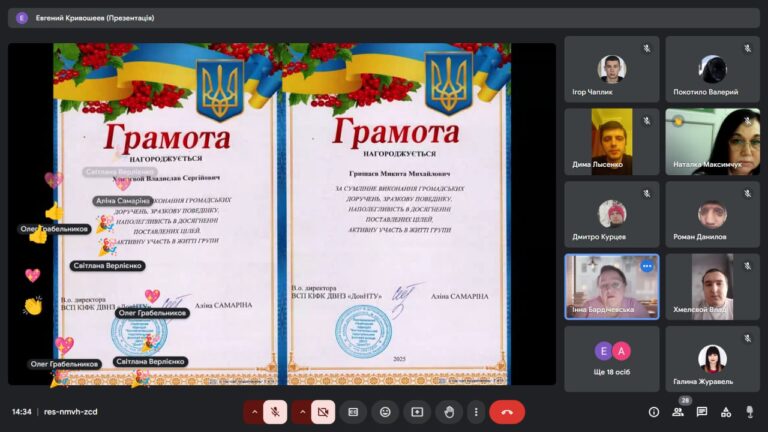Image resolution: width=768 pixels, height=432 pixels.
Task: Click the microphone icon at bottom right
Action: coord(750,412)
